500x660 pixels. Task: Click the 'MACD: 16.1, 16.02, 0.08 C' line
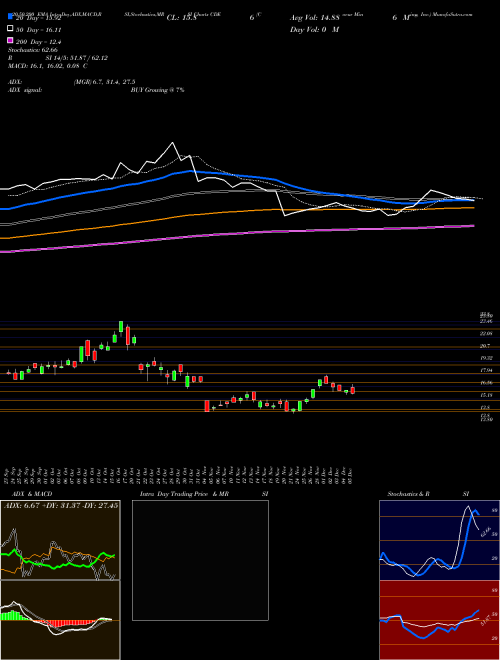click(48, 66)
